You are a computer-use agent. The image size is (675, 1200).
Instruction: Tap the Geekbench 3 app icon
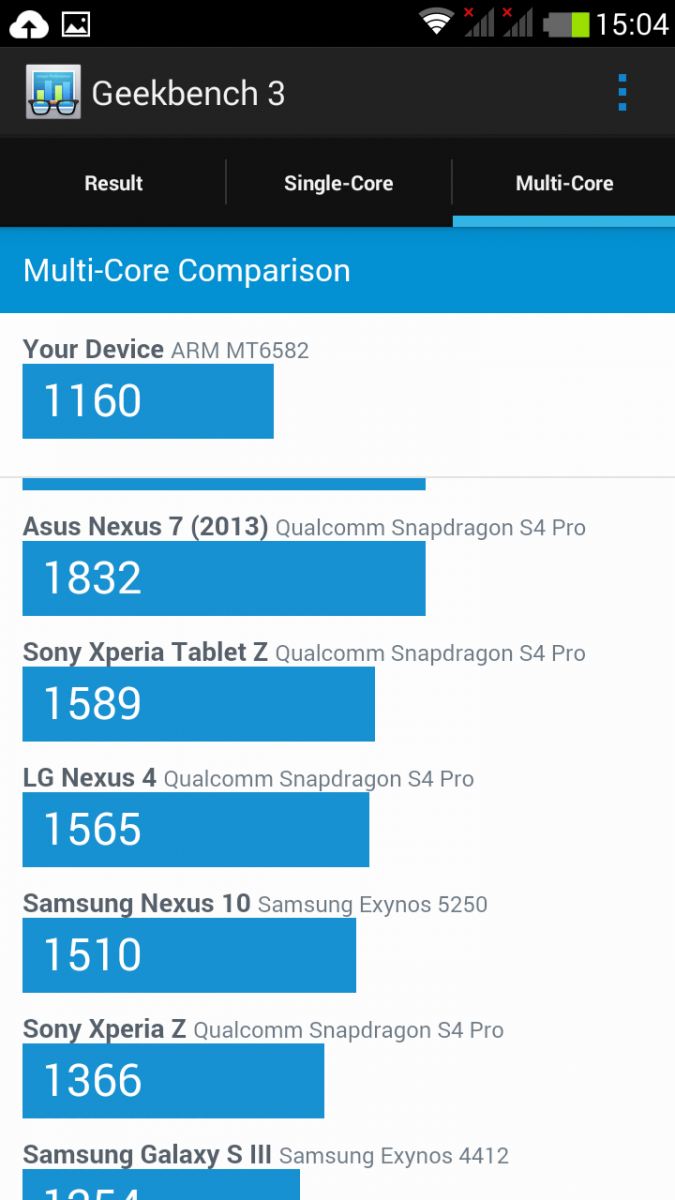pyautogui.click(x=53, y=93)
